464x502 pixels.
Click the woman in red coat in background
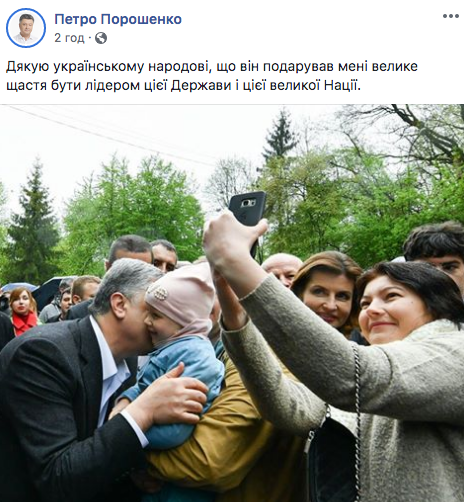click(x=24, y=313)
